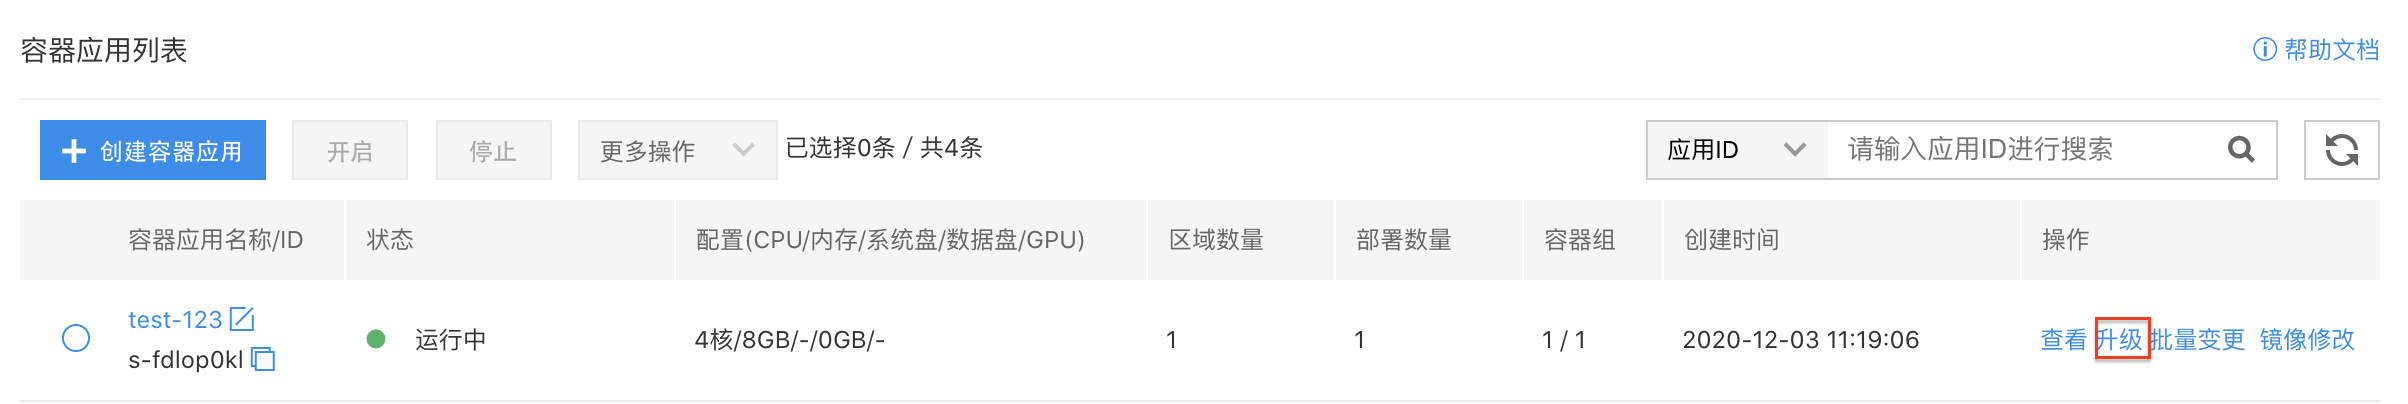Open 帮助文档 help link
The image size is (2408, 404).
pos(2331,49)
